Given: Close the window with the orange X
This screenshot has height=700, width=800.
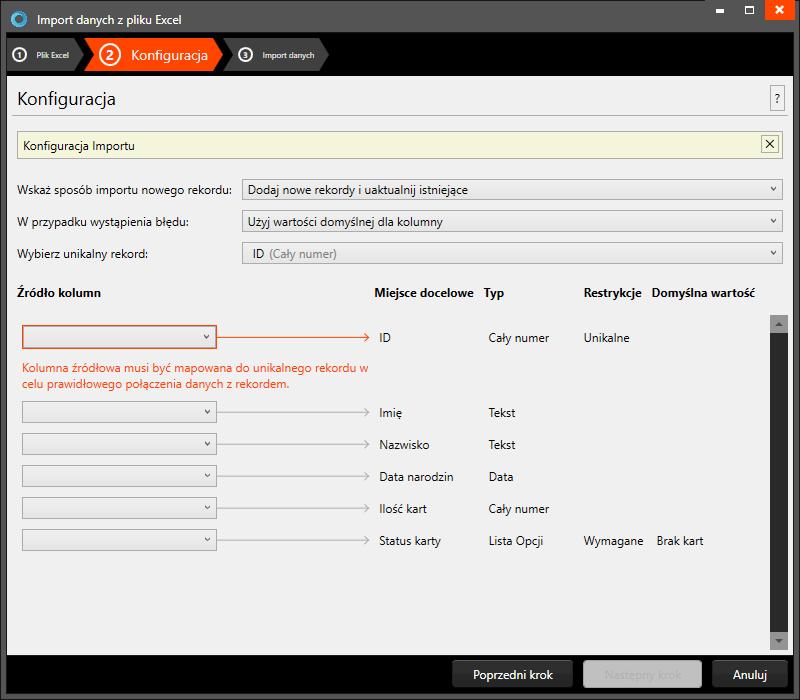Looking at the screenshot, I should coord(780,10).
